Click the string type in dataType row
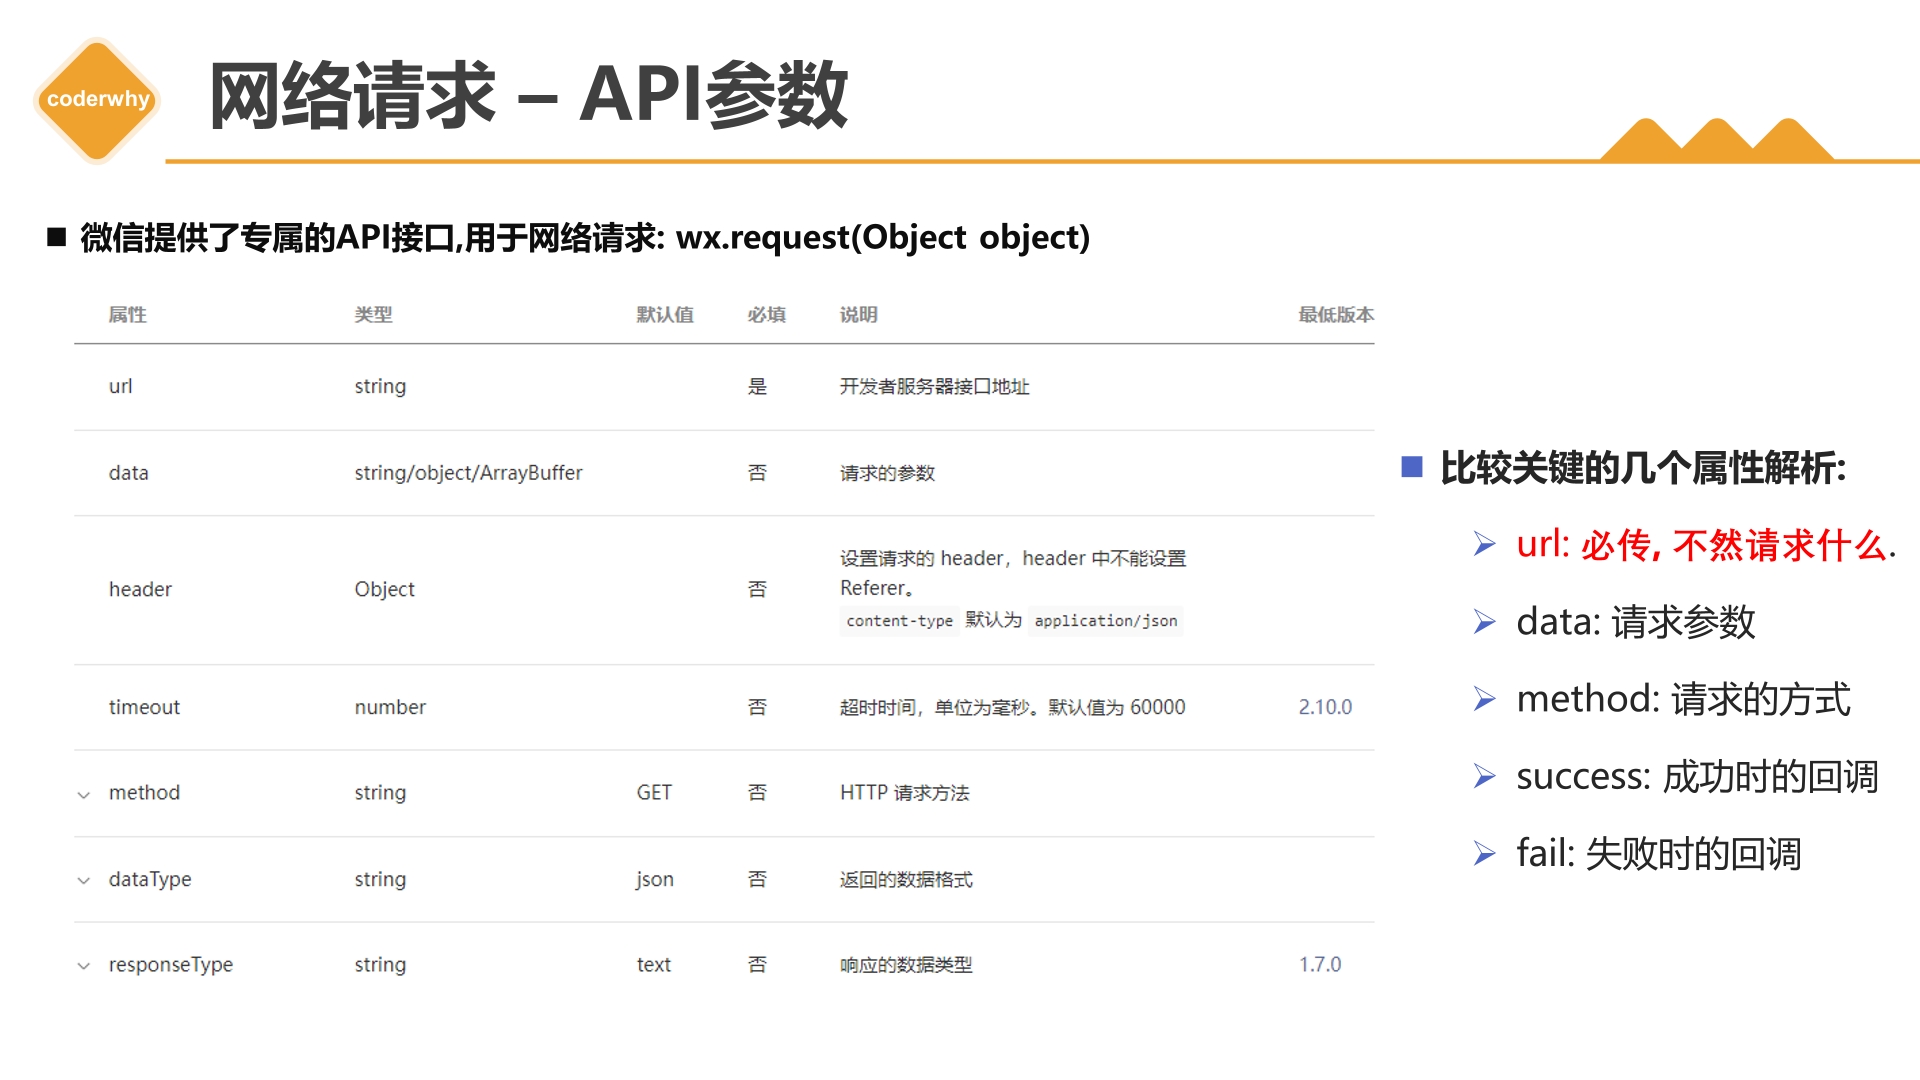 (380, 880)
